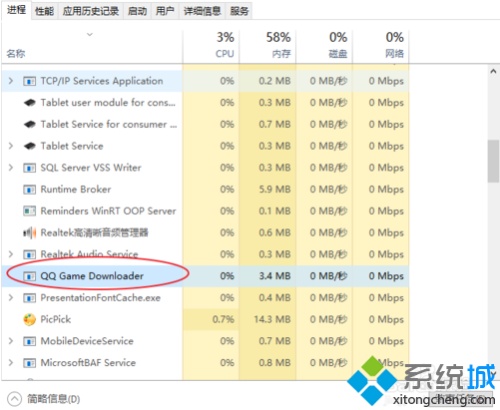Click the vertical scrollbar thumb

click(x=493, y=161)
